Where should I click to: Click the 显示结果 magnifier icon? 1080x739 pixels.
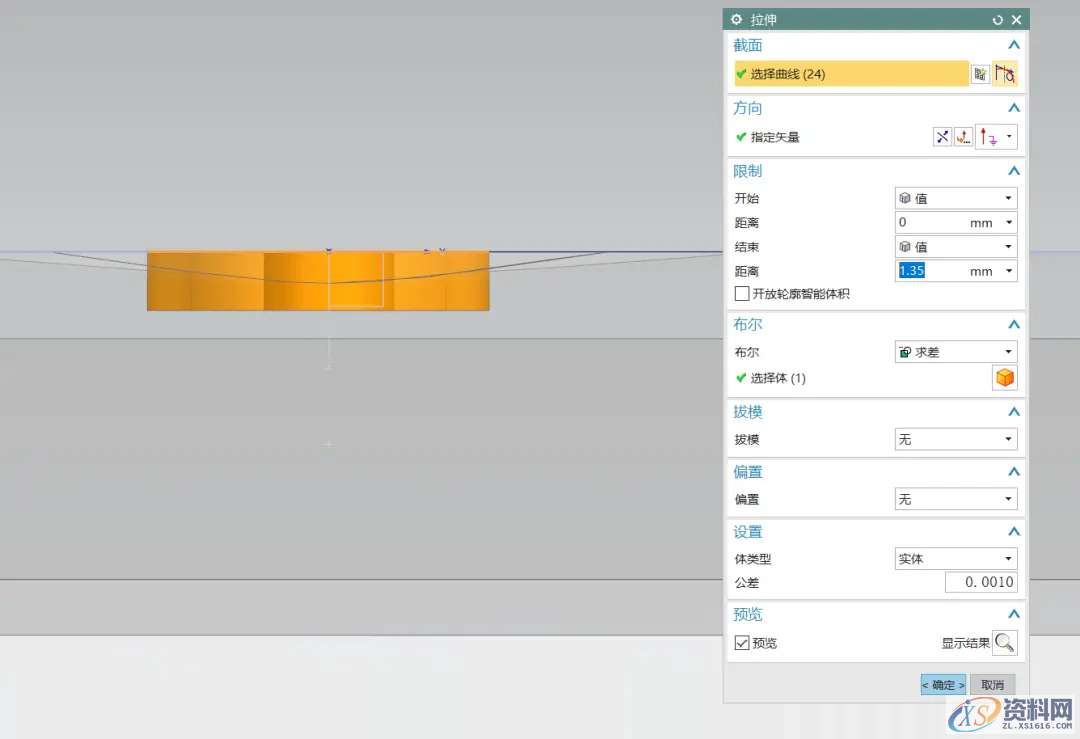[1005, 643]
